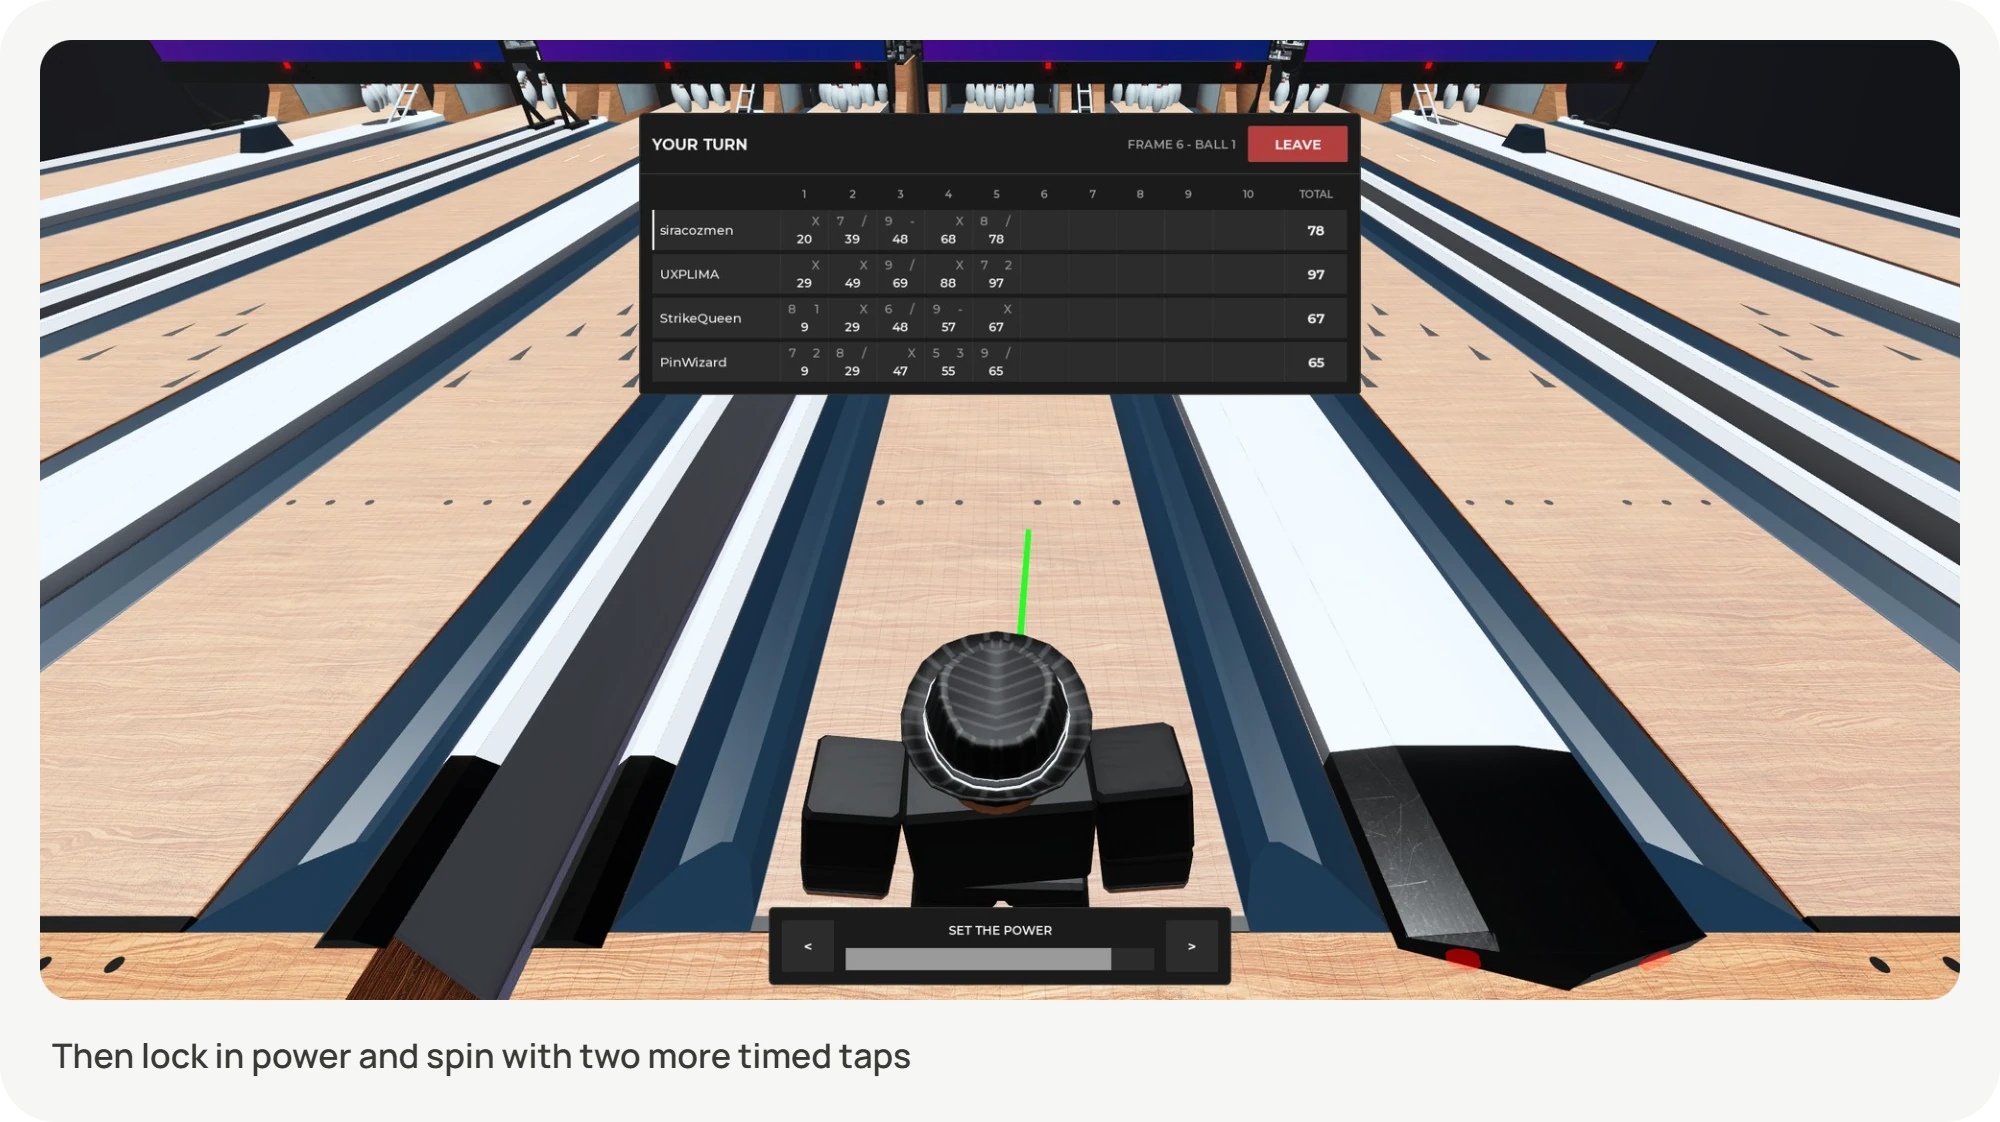Click siracozmen's frame 3 score 48
Screen dimensions: 2000x1122
[x=899, y=239]
